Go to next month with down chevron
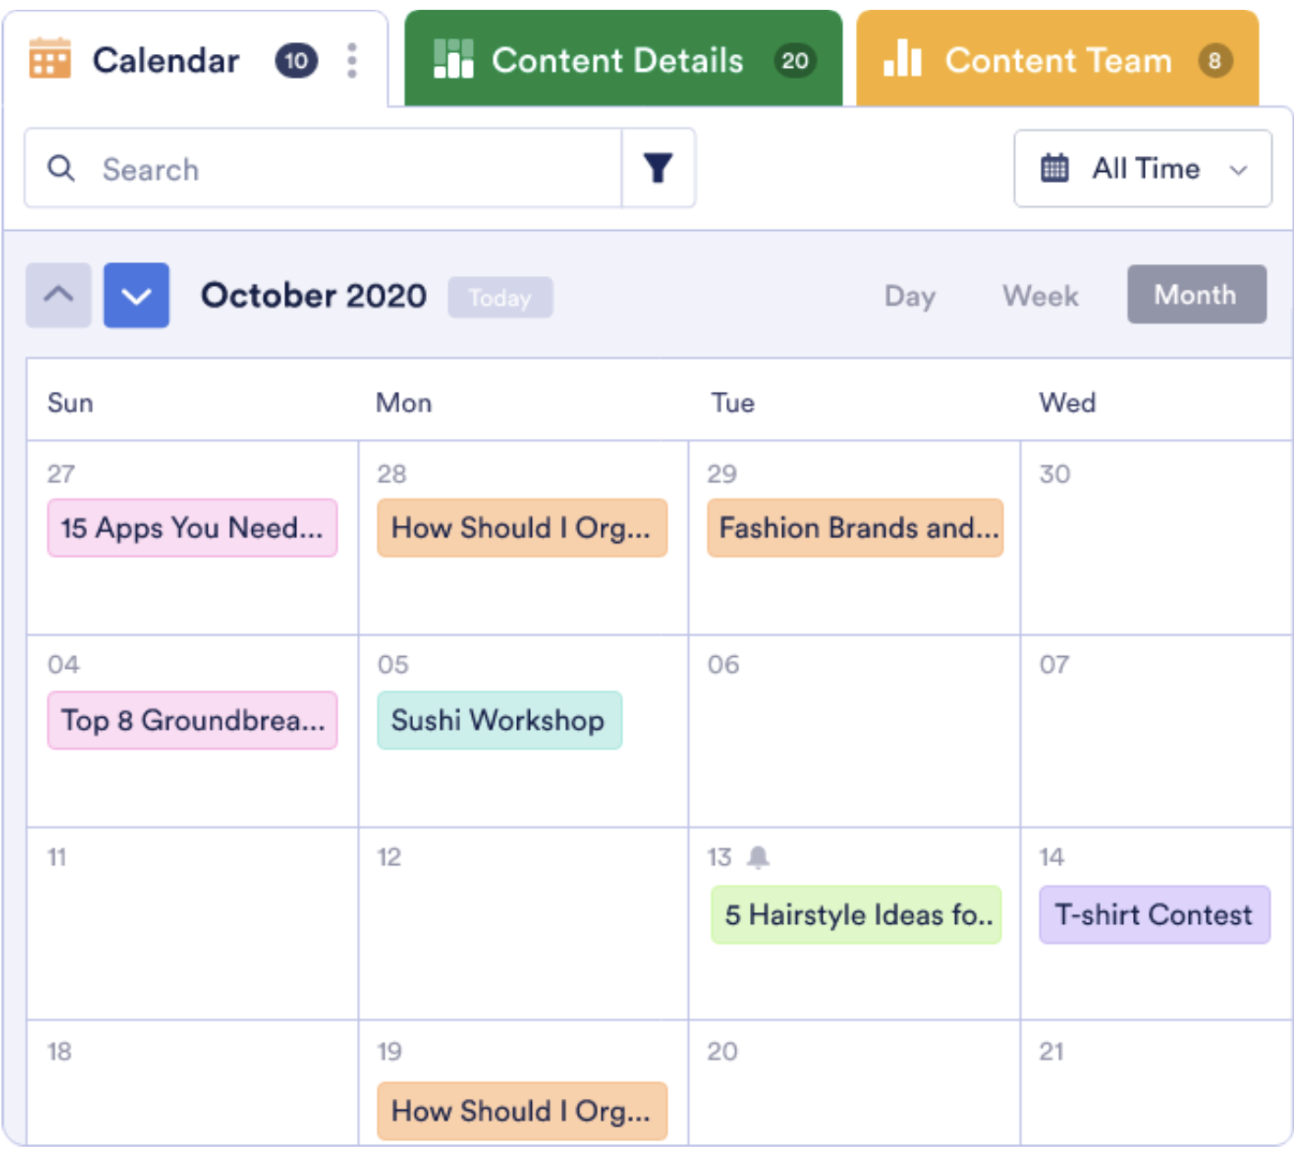 point(136,295)
